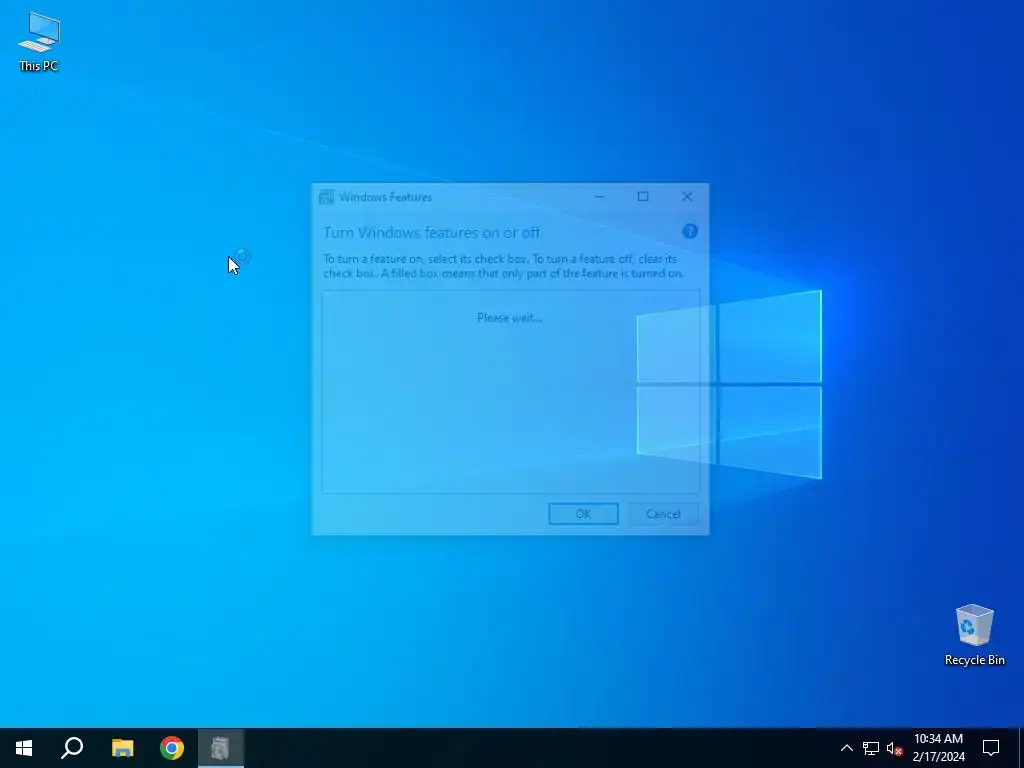Launch Google Chrome from the taskbar
This screenshot has height=768, width=1024.
[172, 748]
